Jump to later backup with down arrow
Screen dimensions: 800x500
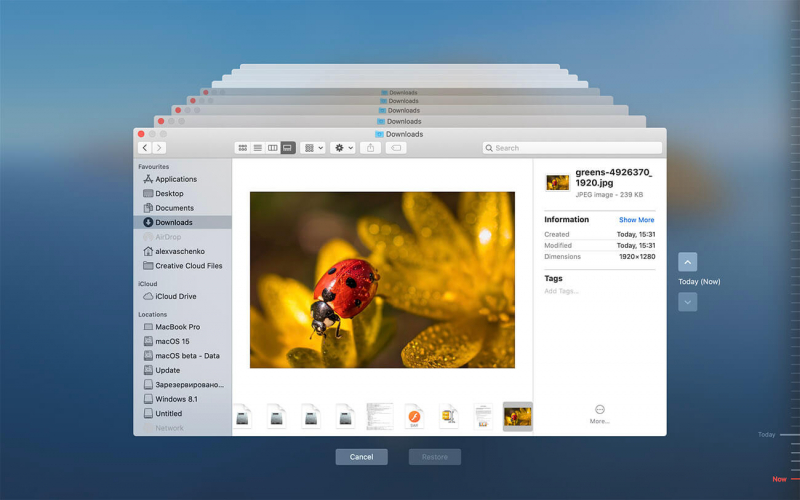coord(688,301)
